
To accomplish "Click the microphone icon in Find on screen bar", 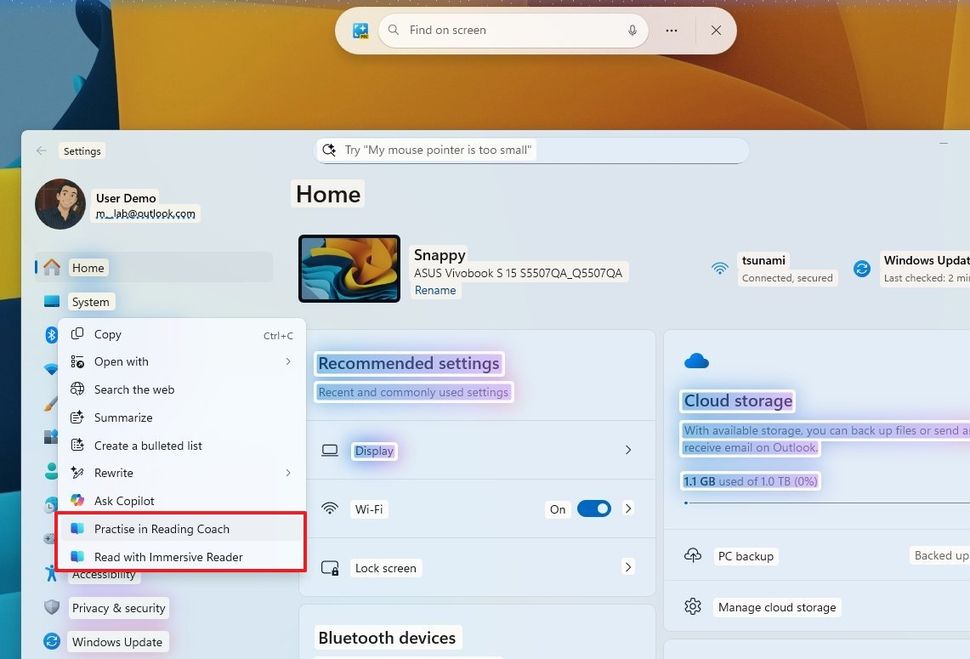I will [632, 31].
